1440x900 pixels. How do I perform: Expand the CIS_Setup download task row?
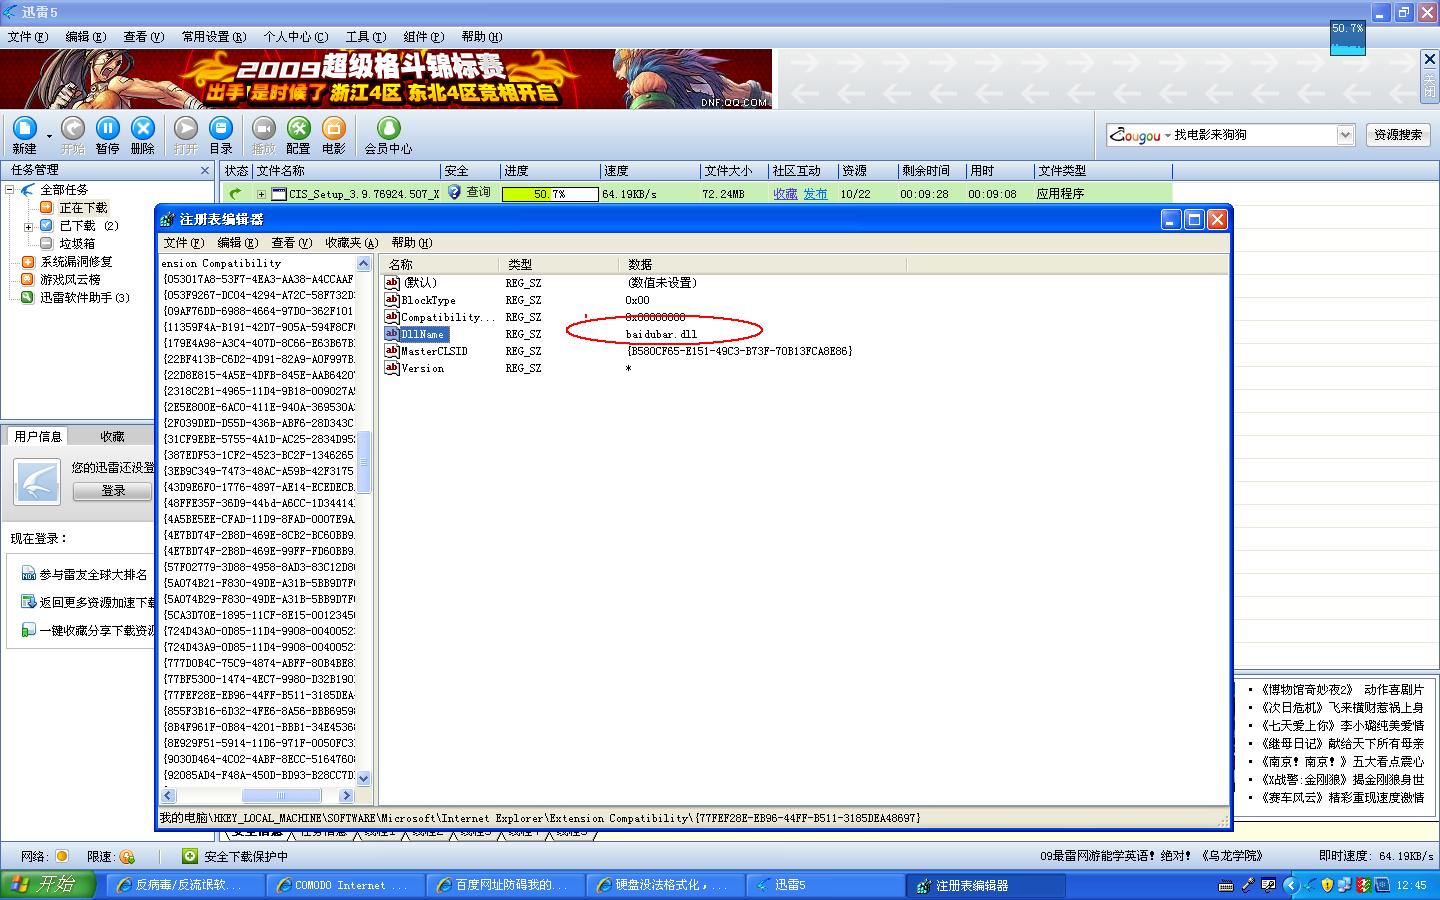click(x=261, y=194)
